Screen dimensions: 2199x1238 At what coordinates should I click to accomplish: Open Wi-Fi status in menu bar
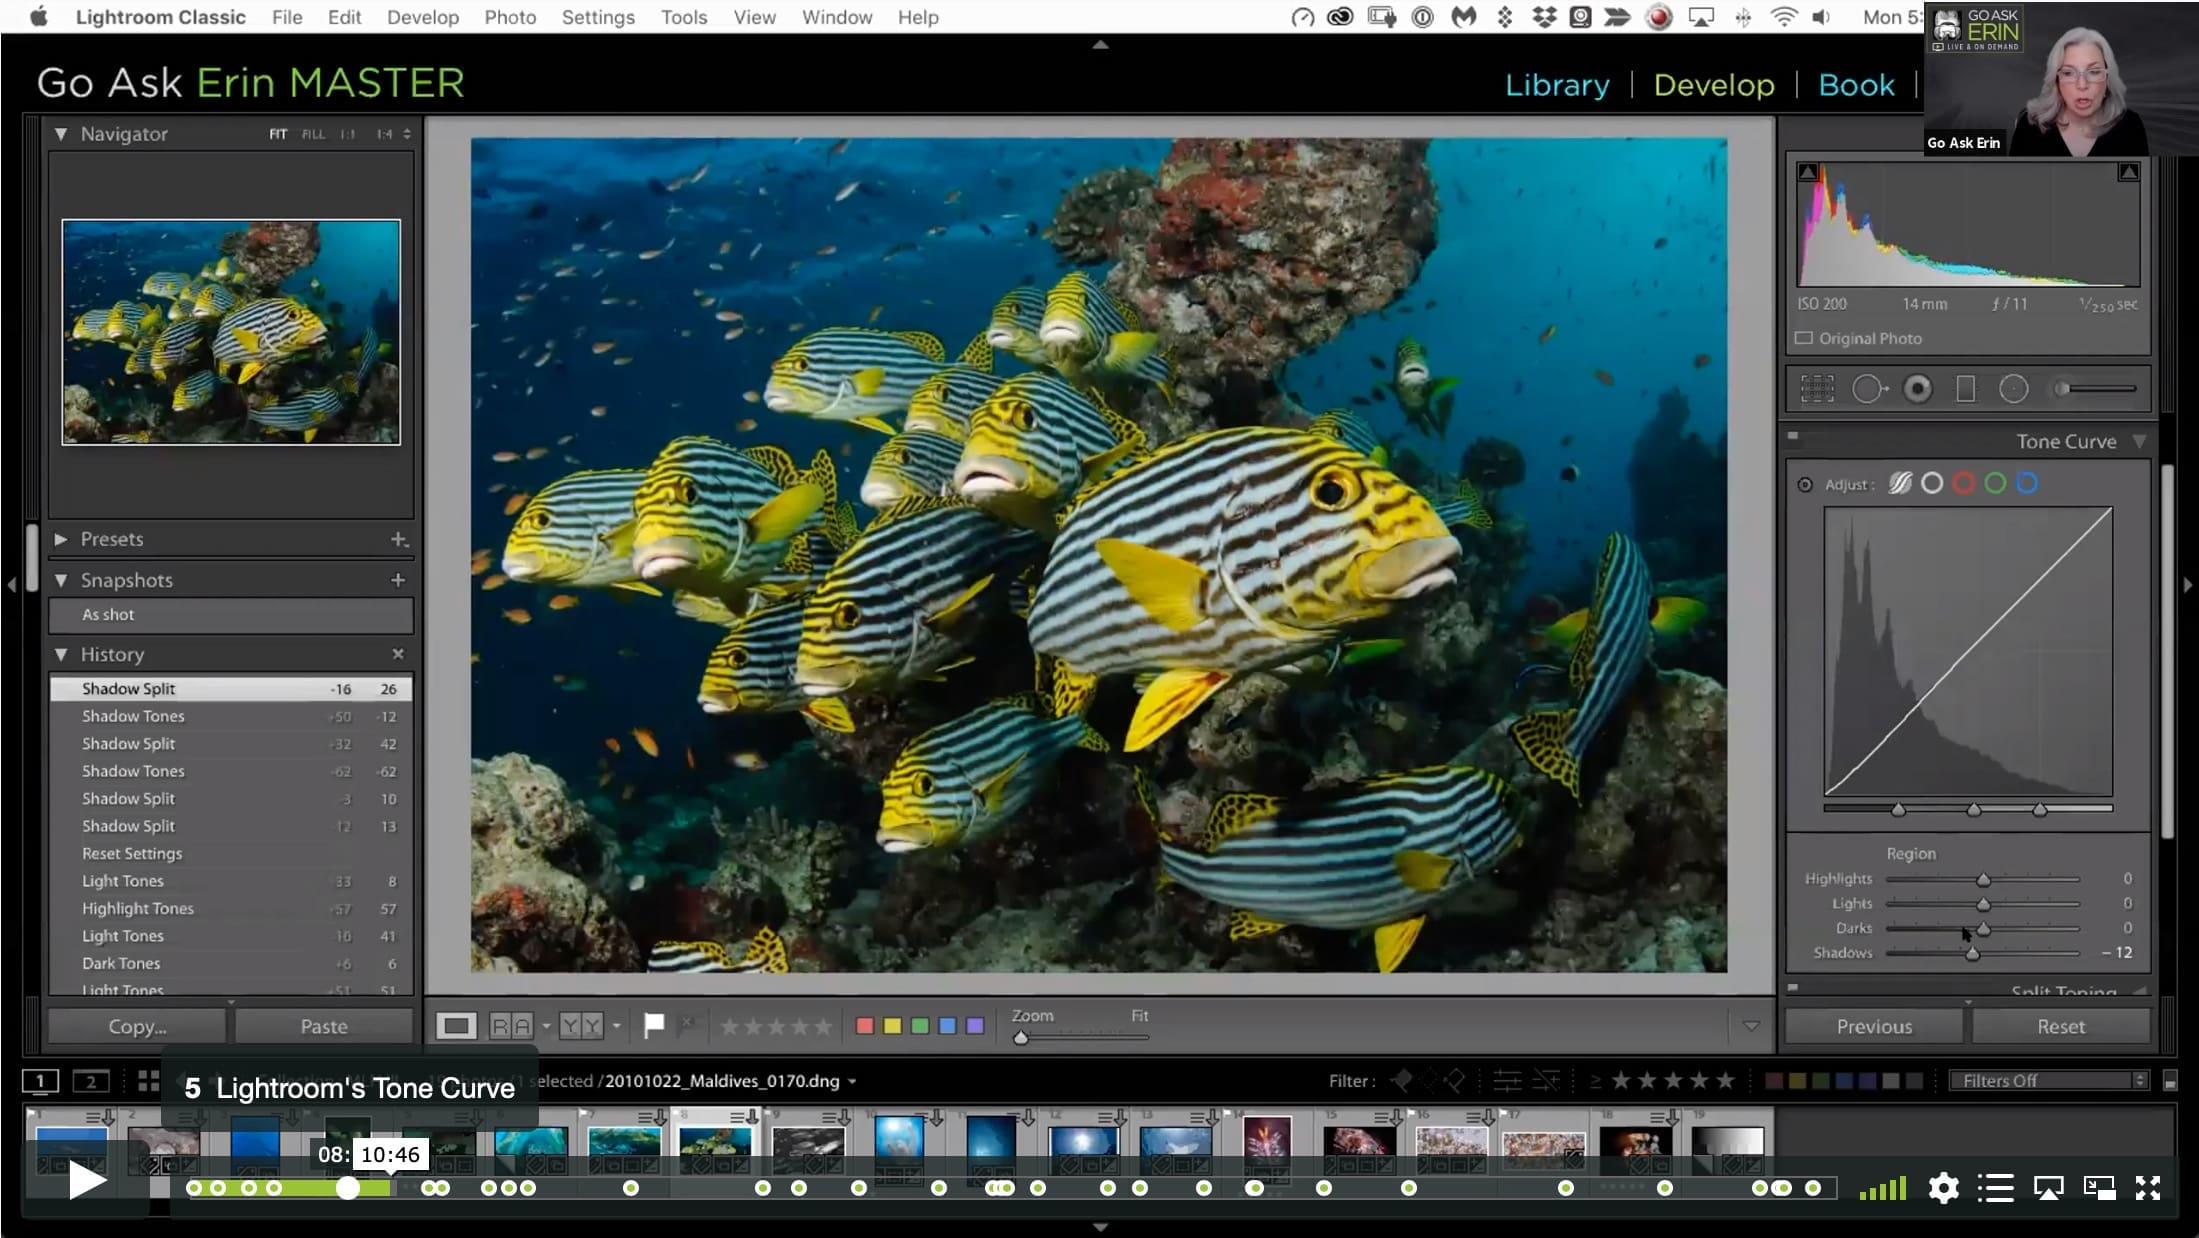pos(1783,17)
